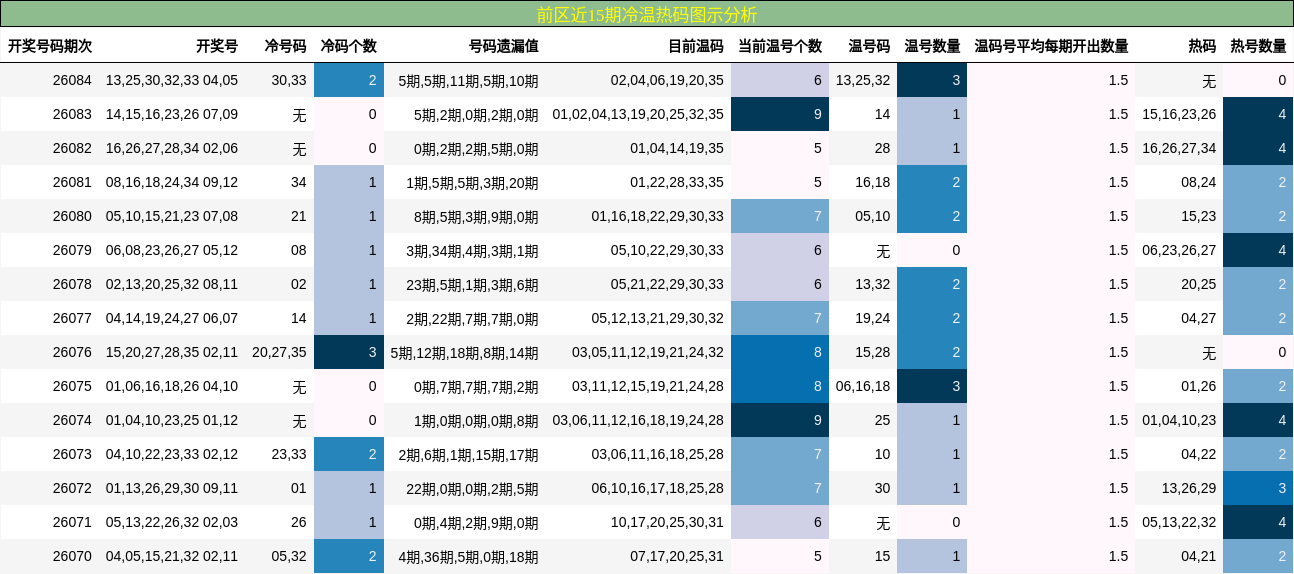Click winning numbers 14,15,16,23,26 07,09
This screenshot has height=574, width=1294.
(x=172, y=114)
